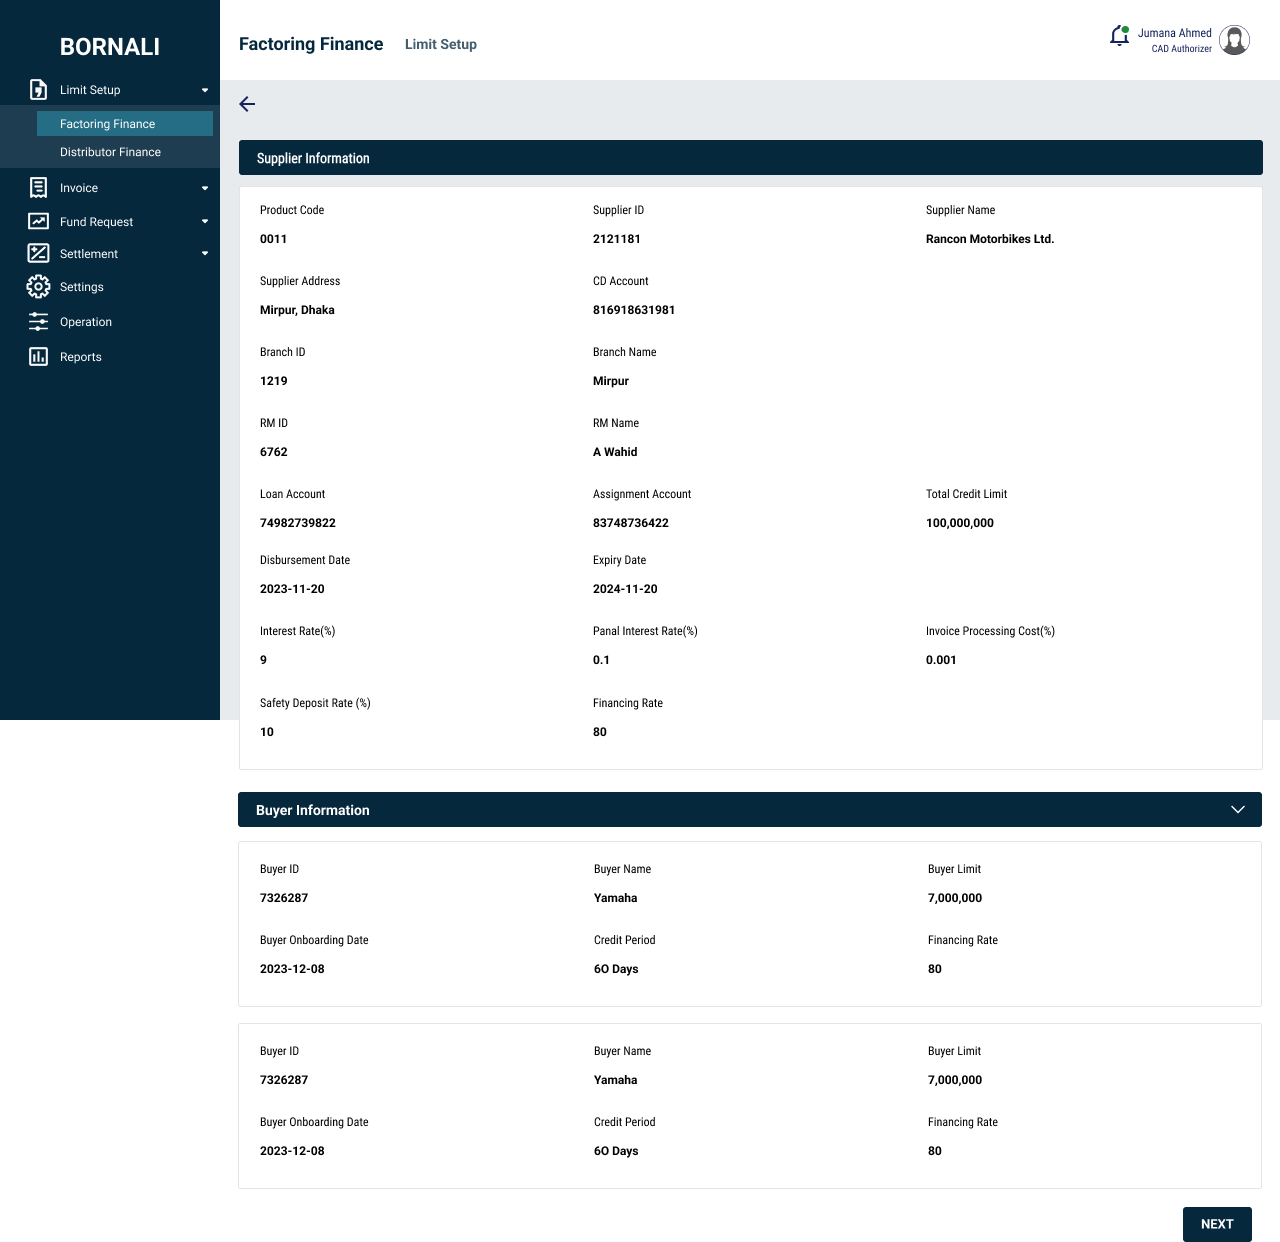Click supplier name Rancon Motorbikes Ltd.
Viewport: 1280px width, 1242px height.
pyautogui.click(x=990, y=239)
